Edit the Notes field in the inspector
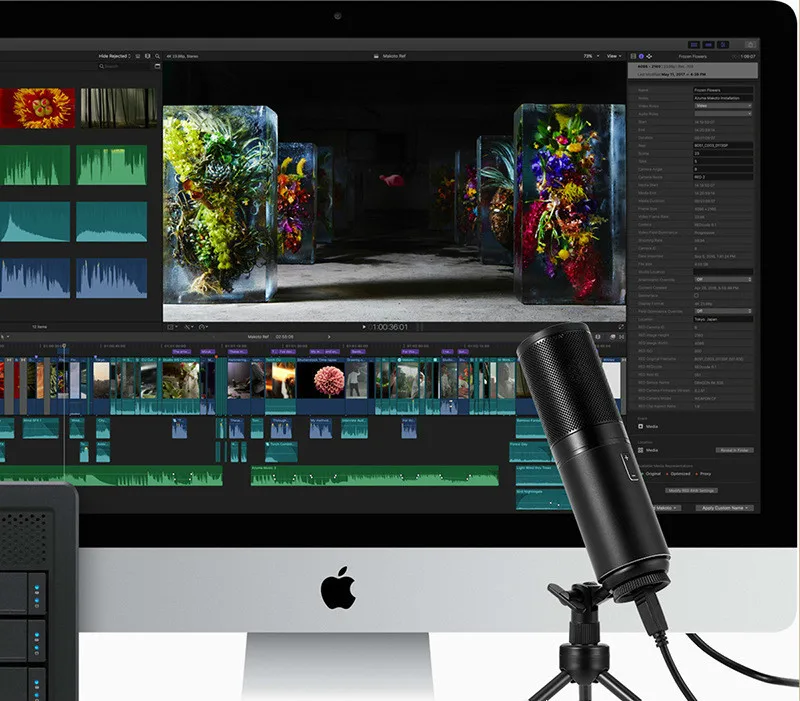This screenshot has width=800, height=701. [723, 98]
